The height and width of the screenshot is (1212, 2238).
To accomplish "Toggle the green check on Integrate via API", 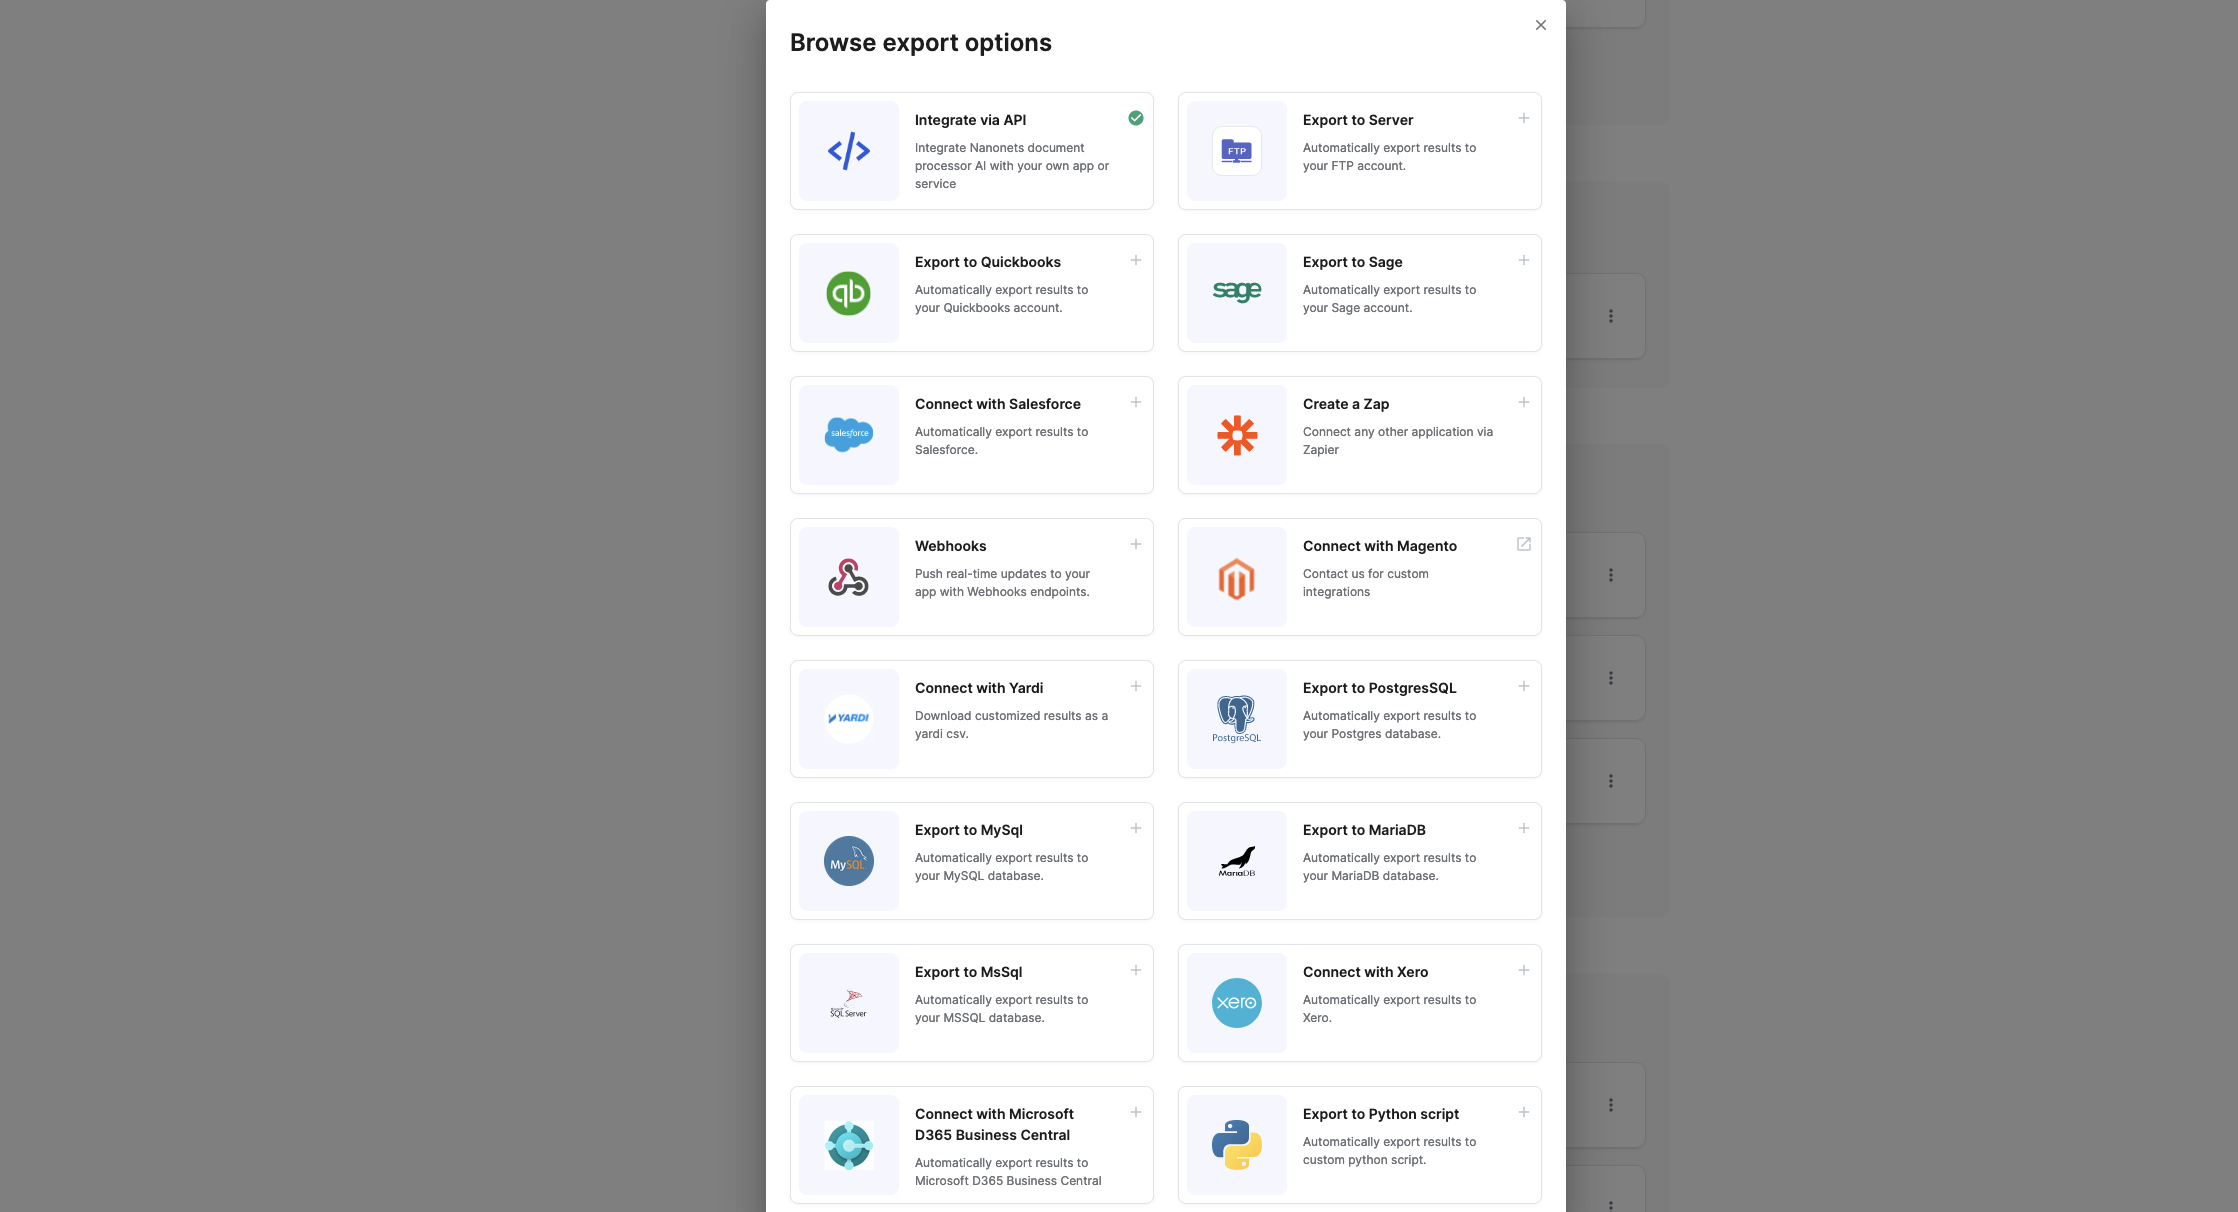I will [1136, 118].
